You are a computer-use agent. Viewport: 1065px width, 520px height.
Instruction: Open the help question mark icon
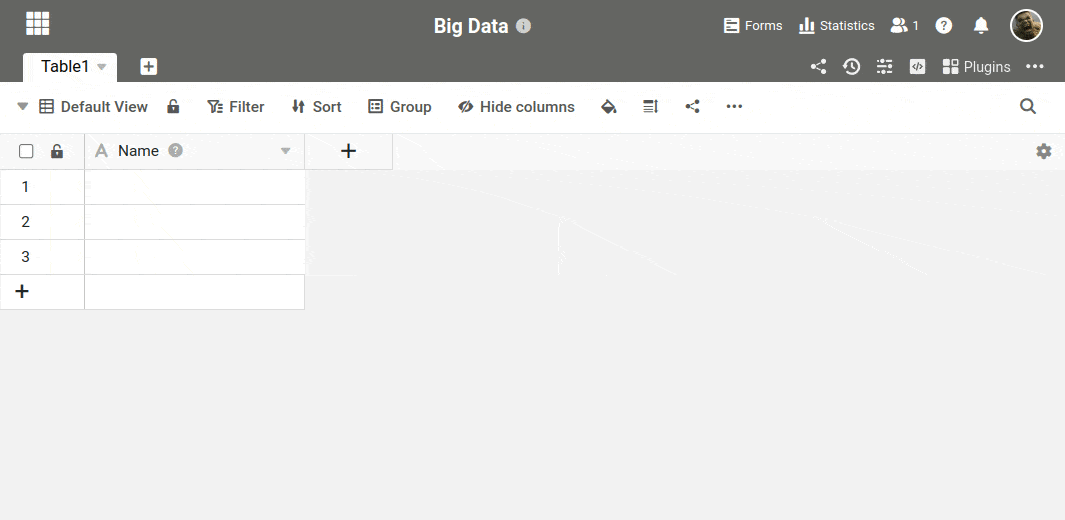click(x=943, y=26)
